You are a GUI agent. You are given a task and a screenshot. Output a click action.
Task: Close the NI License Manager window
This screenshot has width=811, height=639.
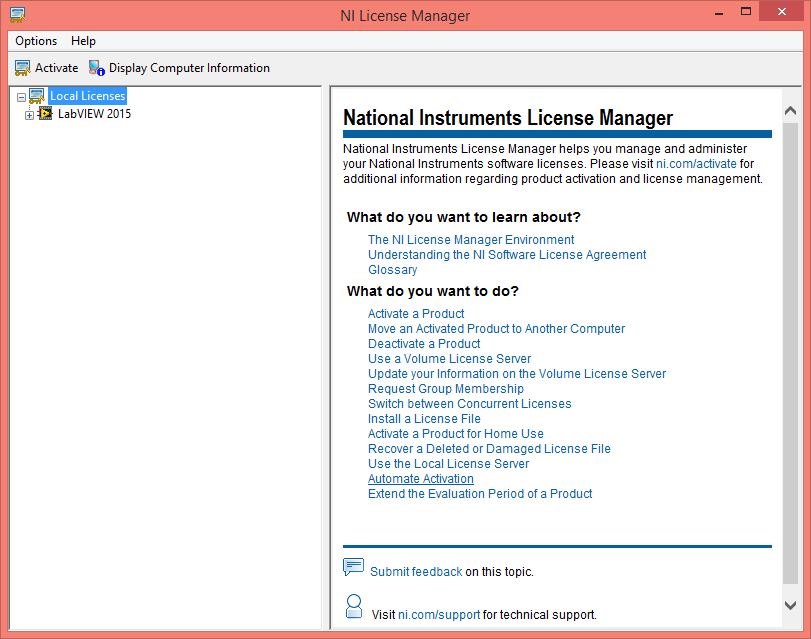pyautogui.click(x=782, y=11)
